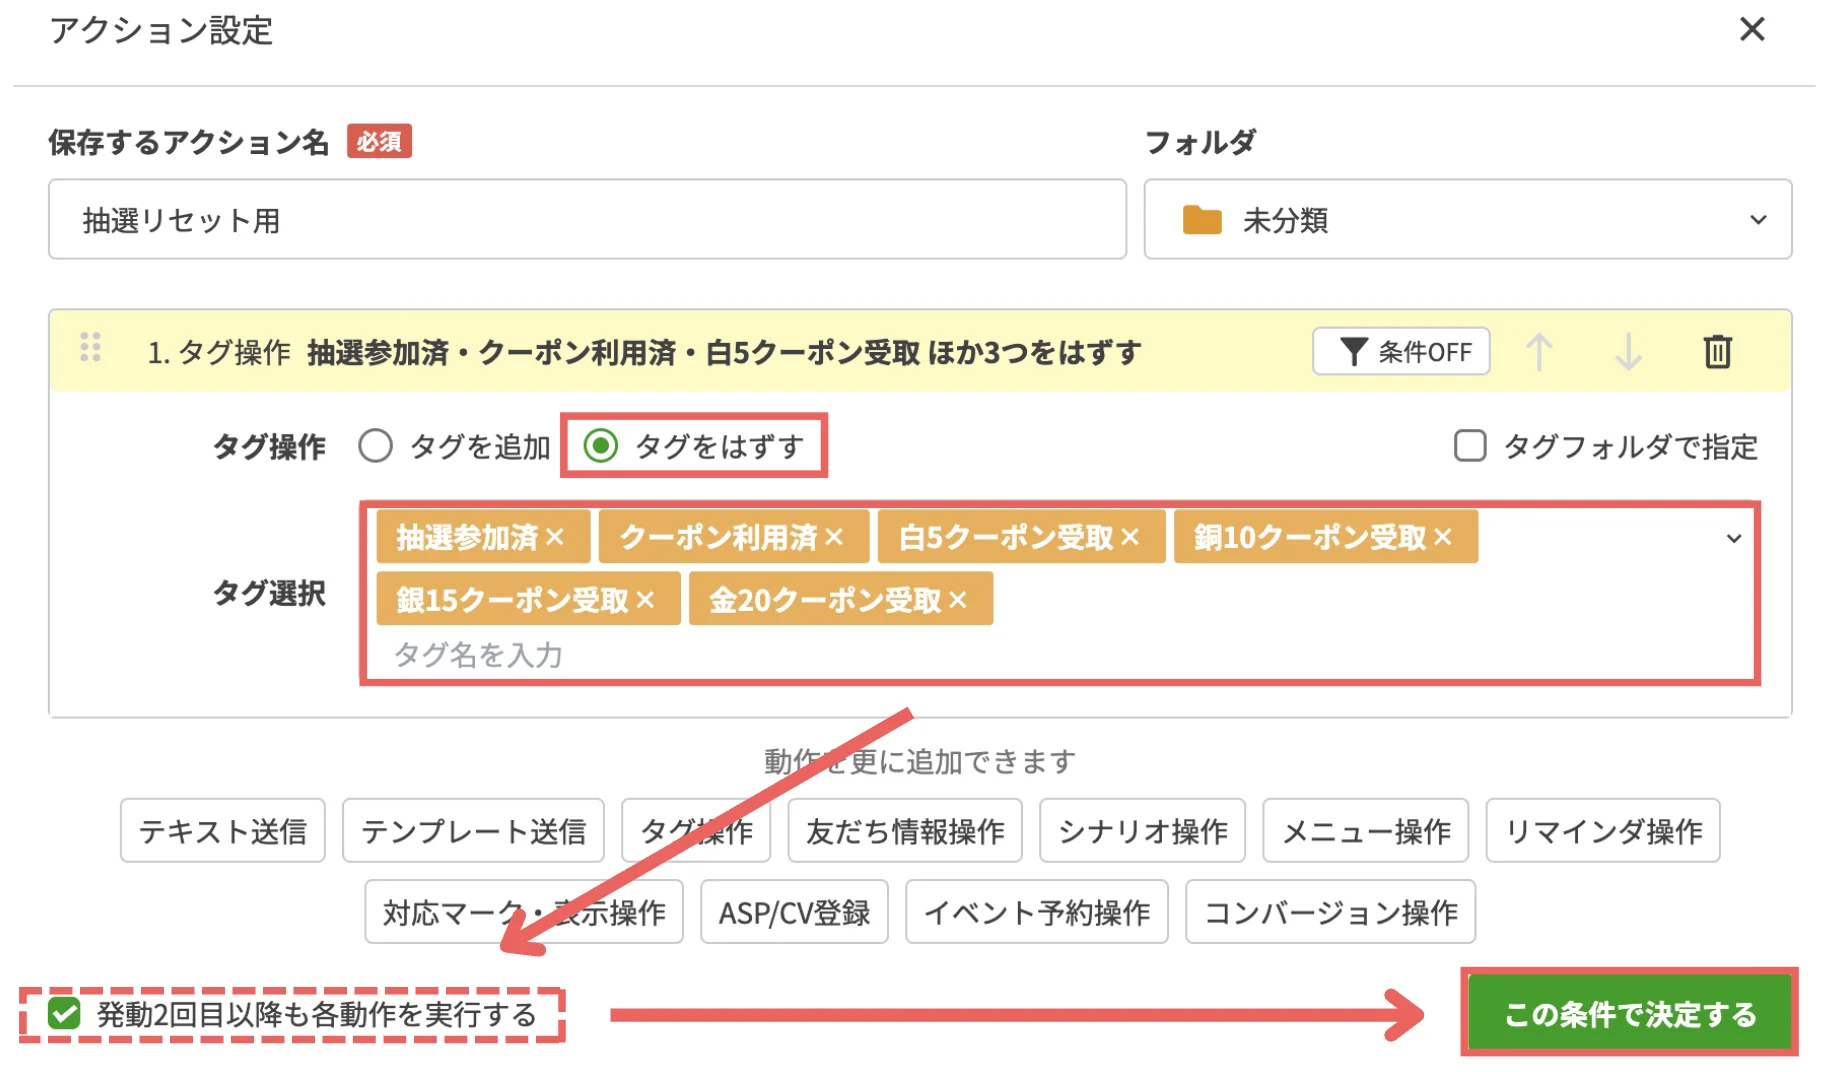Viewport: 1836px width, 1072px height.
Task: Add a コンバージョン操作 action
Action: (1330, 912)
